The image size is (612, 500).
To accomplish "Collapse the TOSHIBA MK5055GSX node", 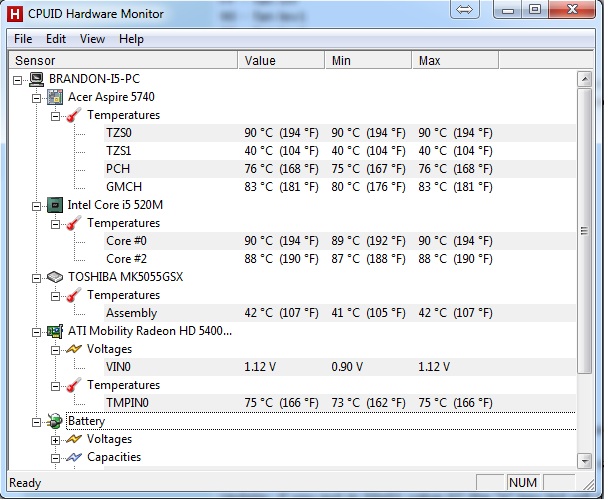I will [36, 278].
